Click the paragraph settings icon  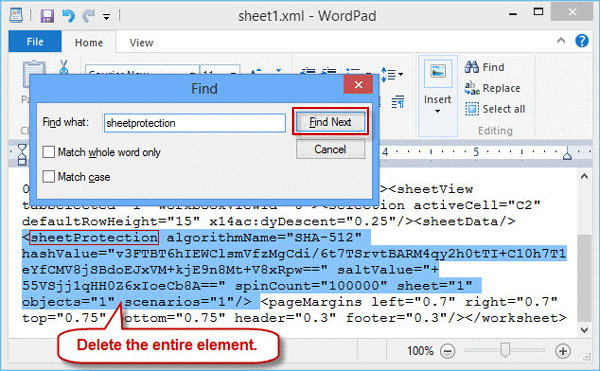(x=398, y=102)
